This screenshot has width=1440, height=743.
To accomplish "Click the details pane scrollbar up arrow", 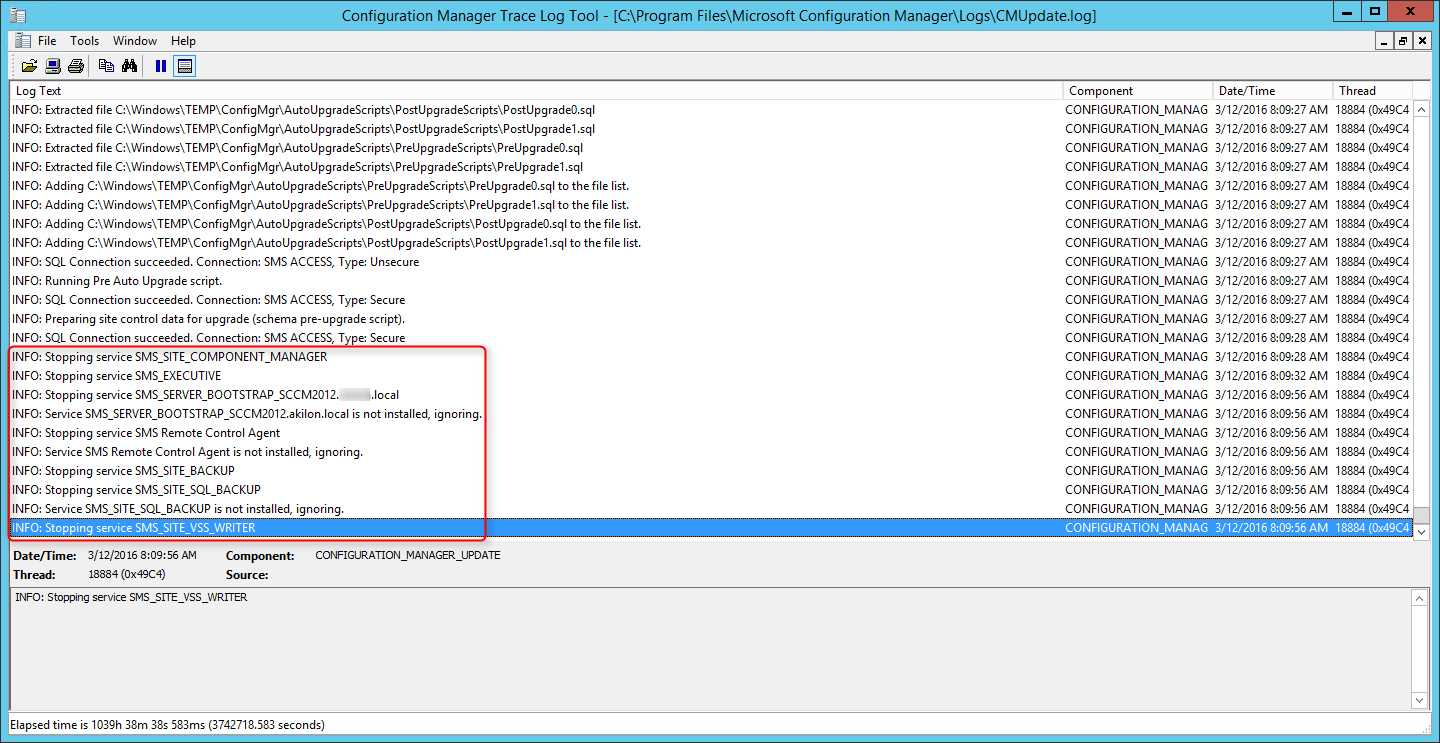I will [1420, 597].
